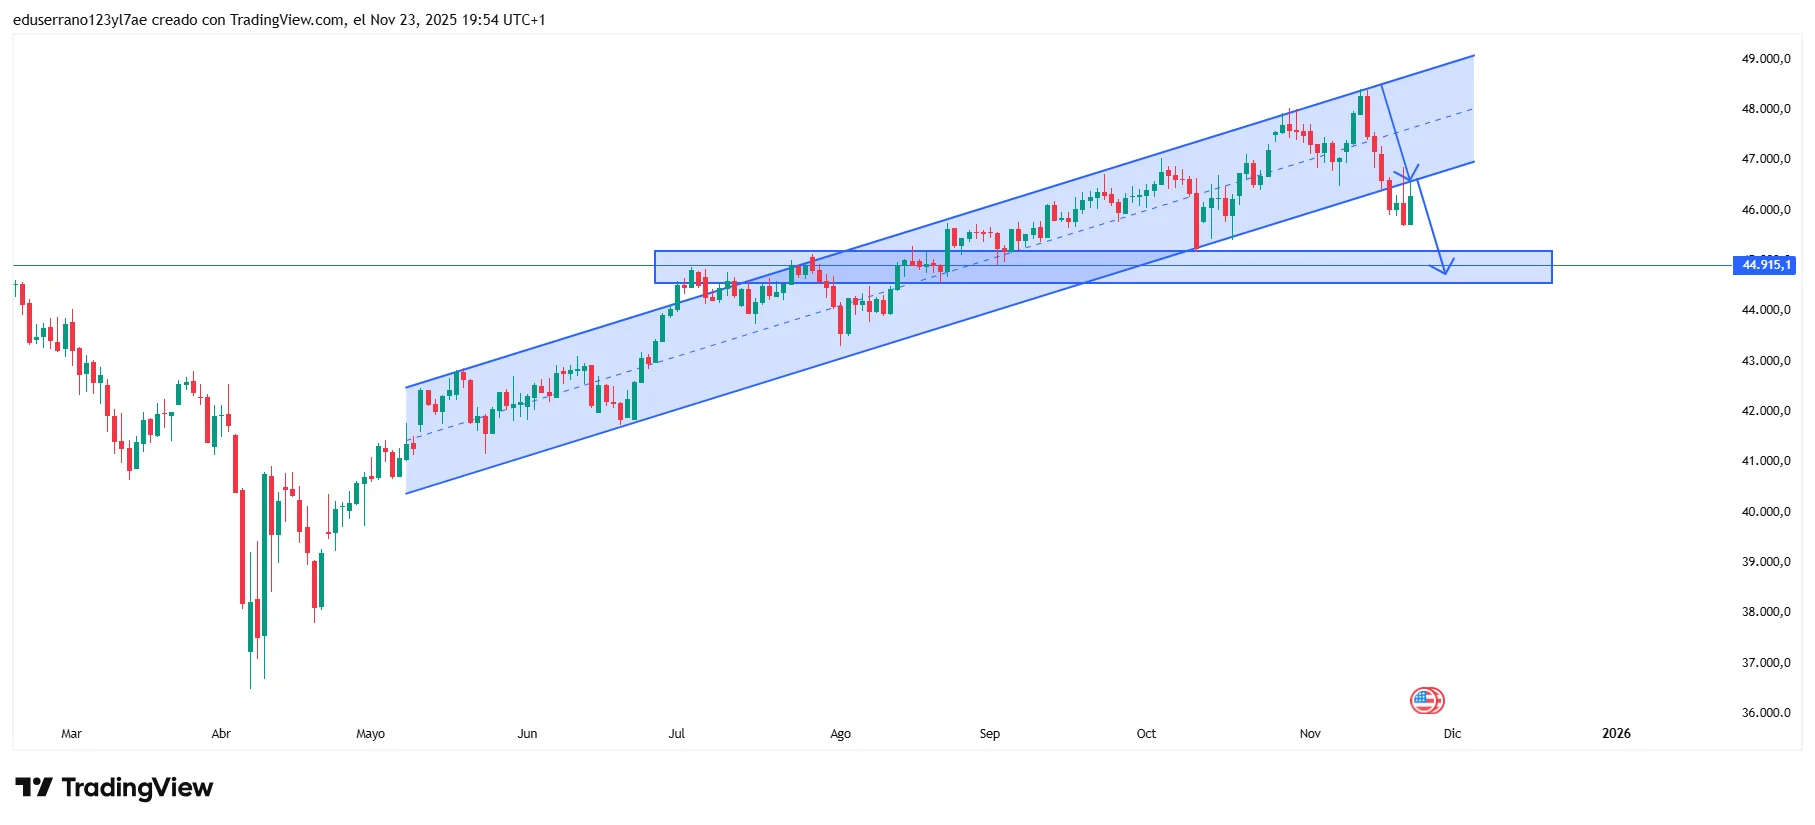Click the 'Mayo' label on the time axis
This screenshot has height=825, width=1815.
370,734
